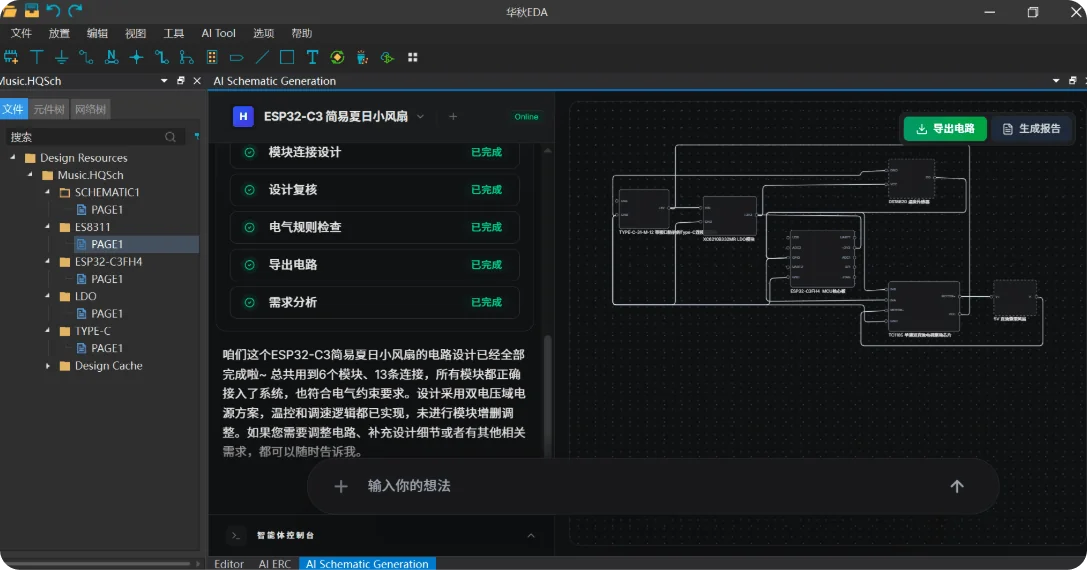
Task: Open the 放置 menu
Action: coord(59,33)
